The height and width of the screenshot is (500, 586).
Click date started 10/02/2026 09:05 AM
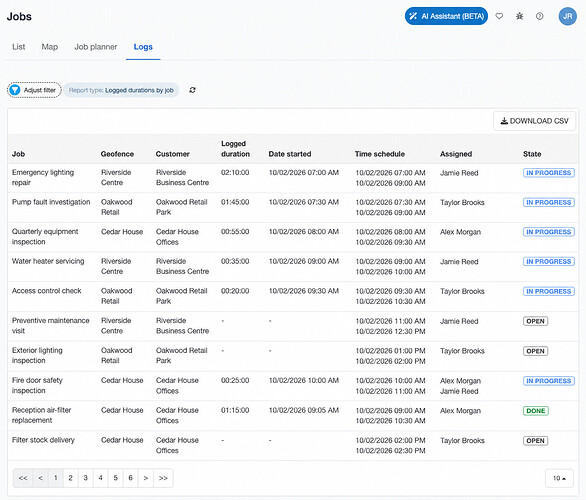303,410
